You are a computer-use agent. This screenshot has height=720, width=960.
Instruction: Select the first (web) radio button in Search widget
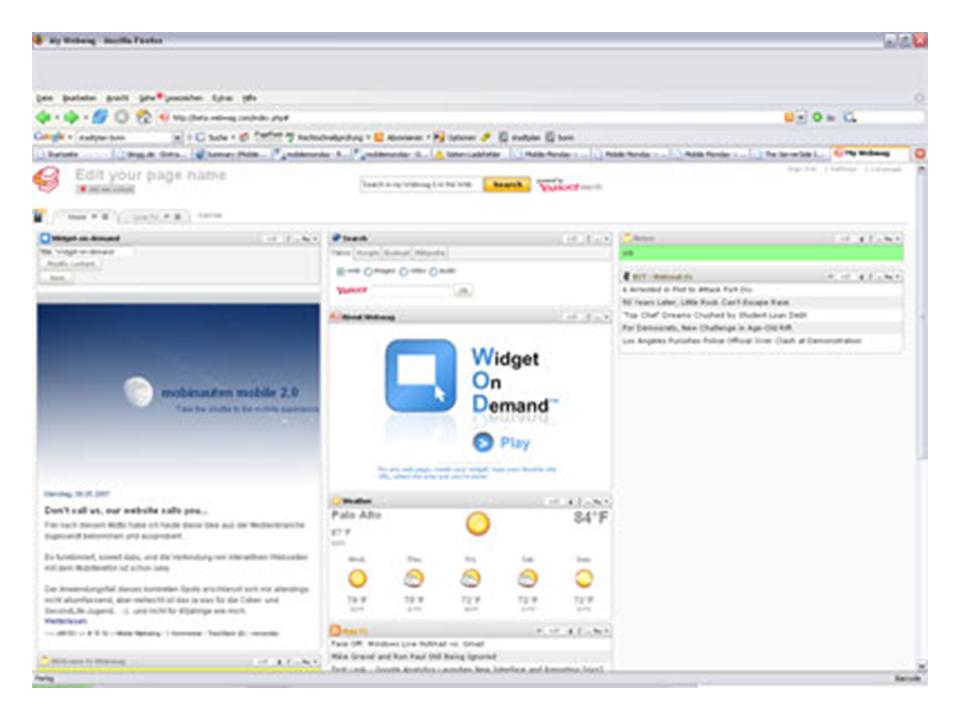tap(341, 271)
